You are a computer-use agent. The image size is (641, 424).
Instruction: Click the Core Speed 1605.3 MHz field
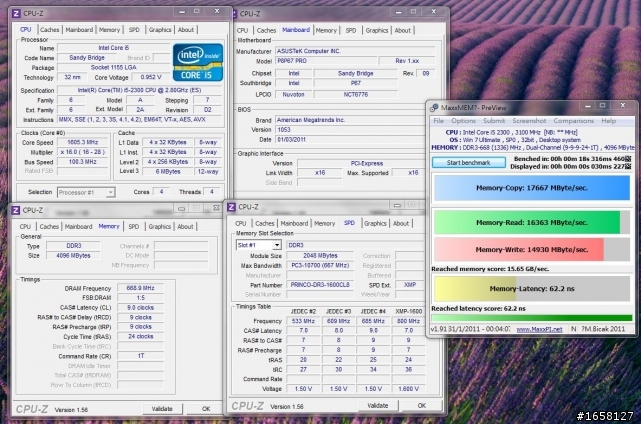83,142
